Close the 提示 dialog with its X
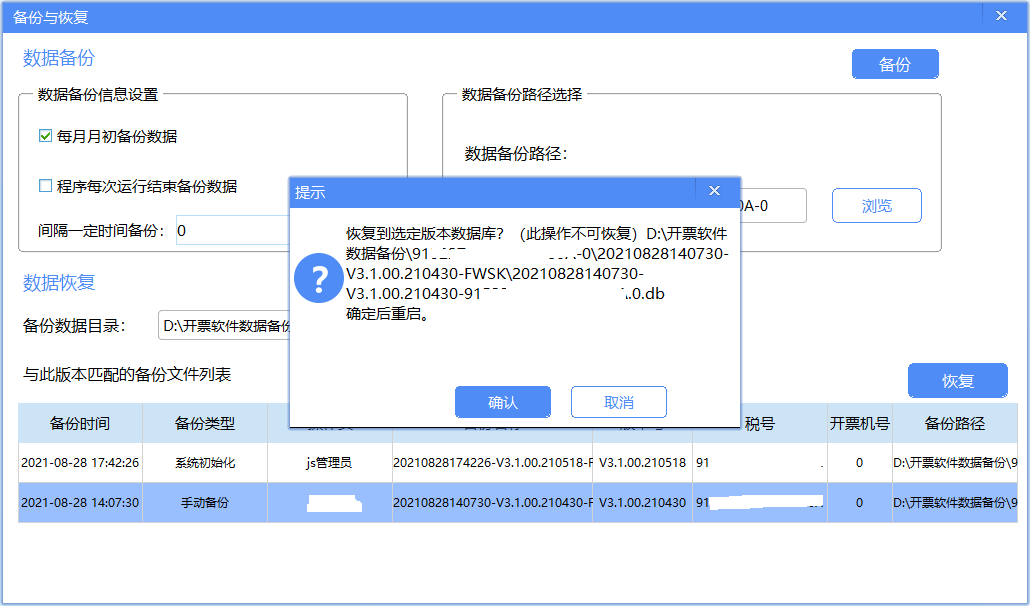Viewport: 1030px width, 606px height. (714, 191)
